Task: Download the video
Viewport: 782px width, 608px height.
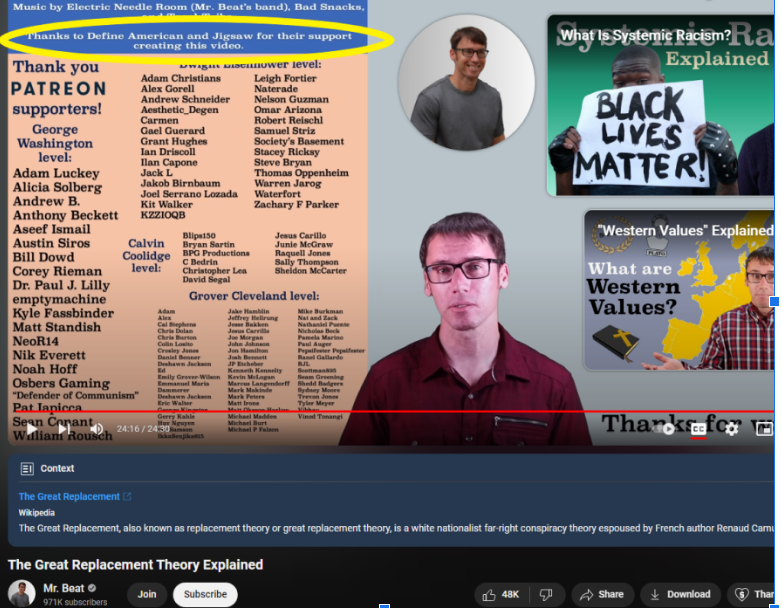Action: pos(680,594)
